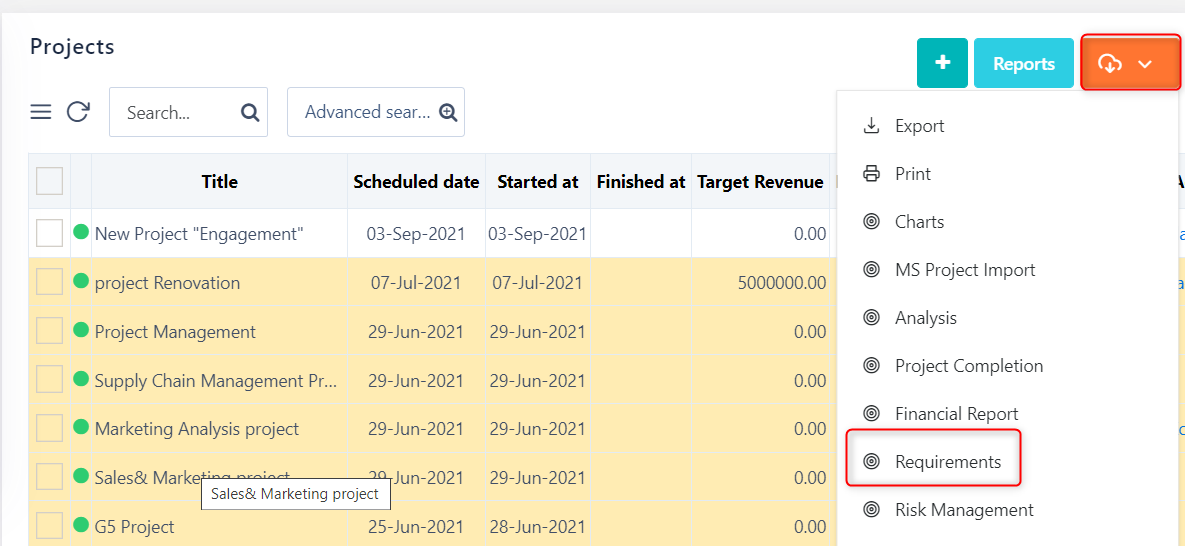Sort by Title column header
Screen dimensions: 1185x546
click(219, 181)
